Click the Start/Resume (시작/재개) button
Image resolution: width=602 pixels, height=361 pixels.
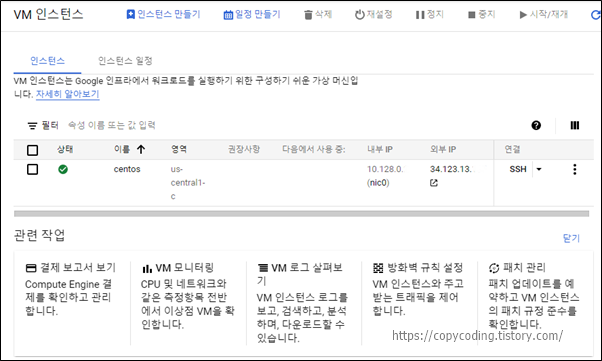[x=543, y=15]
